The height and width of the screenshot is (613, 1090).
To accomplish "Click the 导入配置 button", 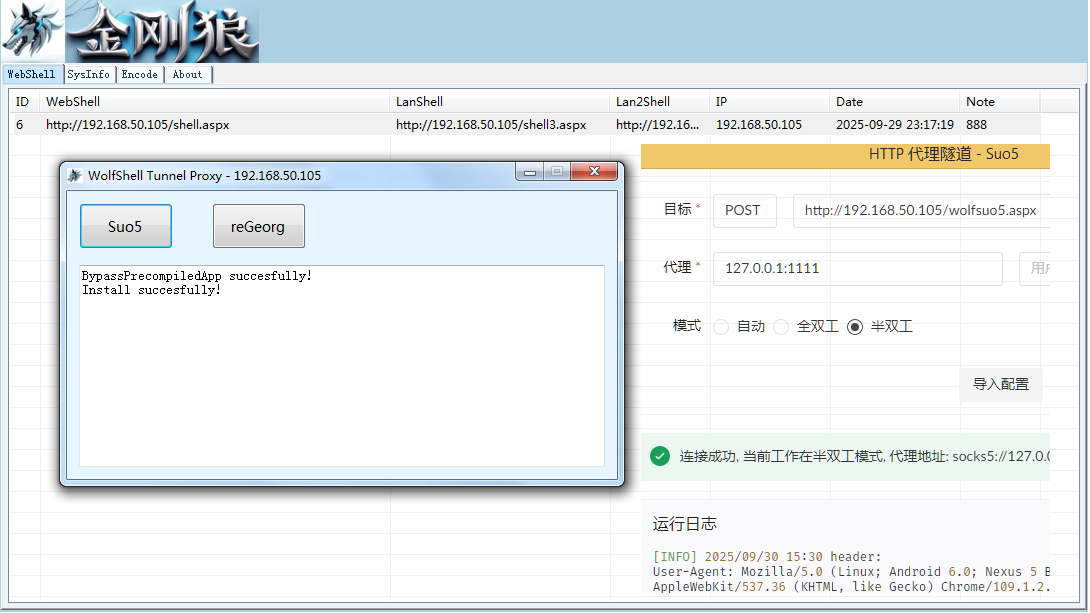I will click(x=1000, y=384).
